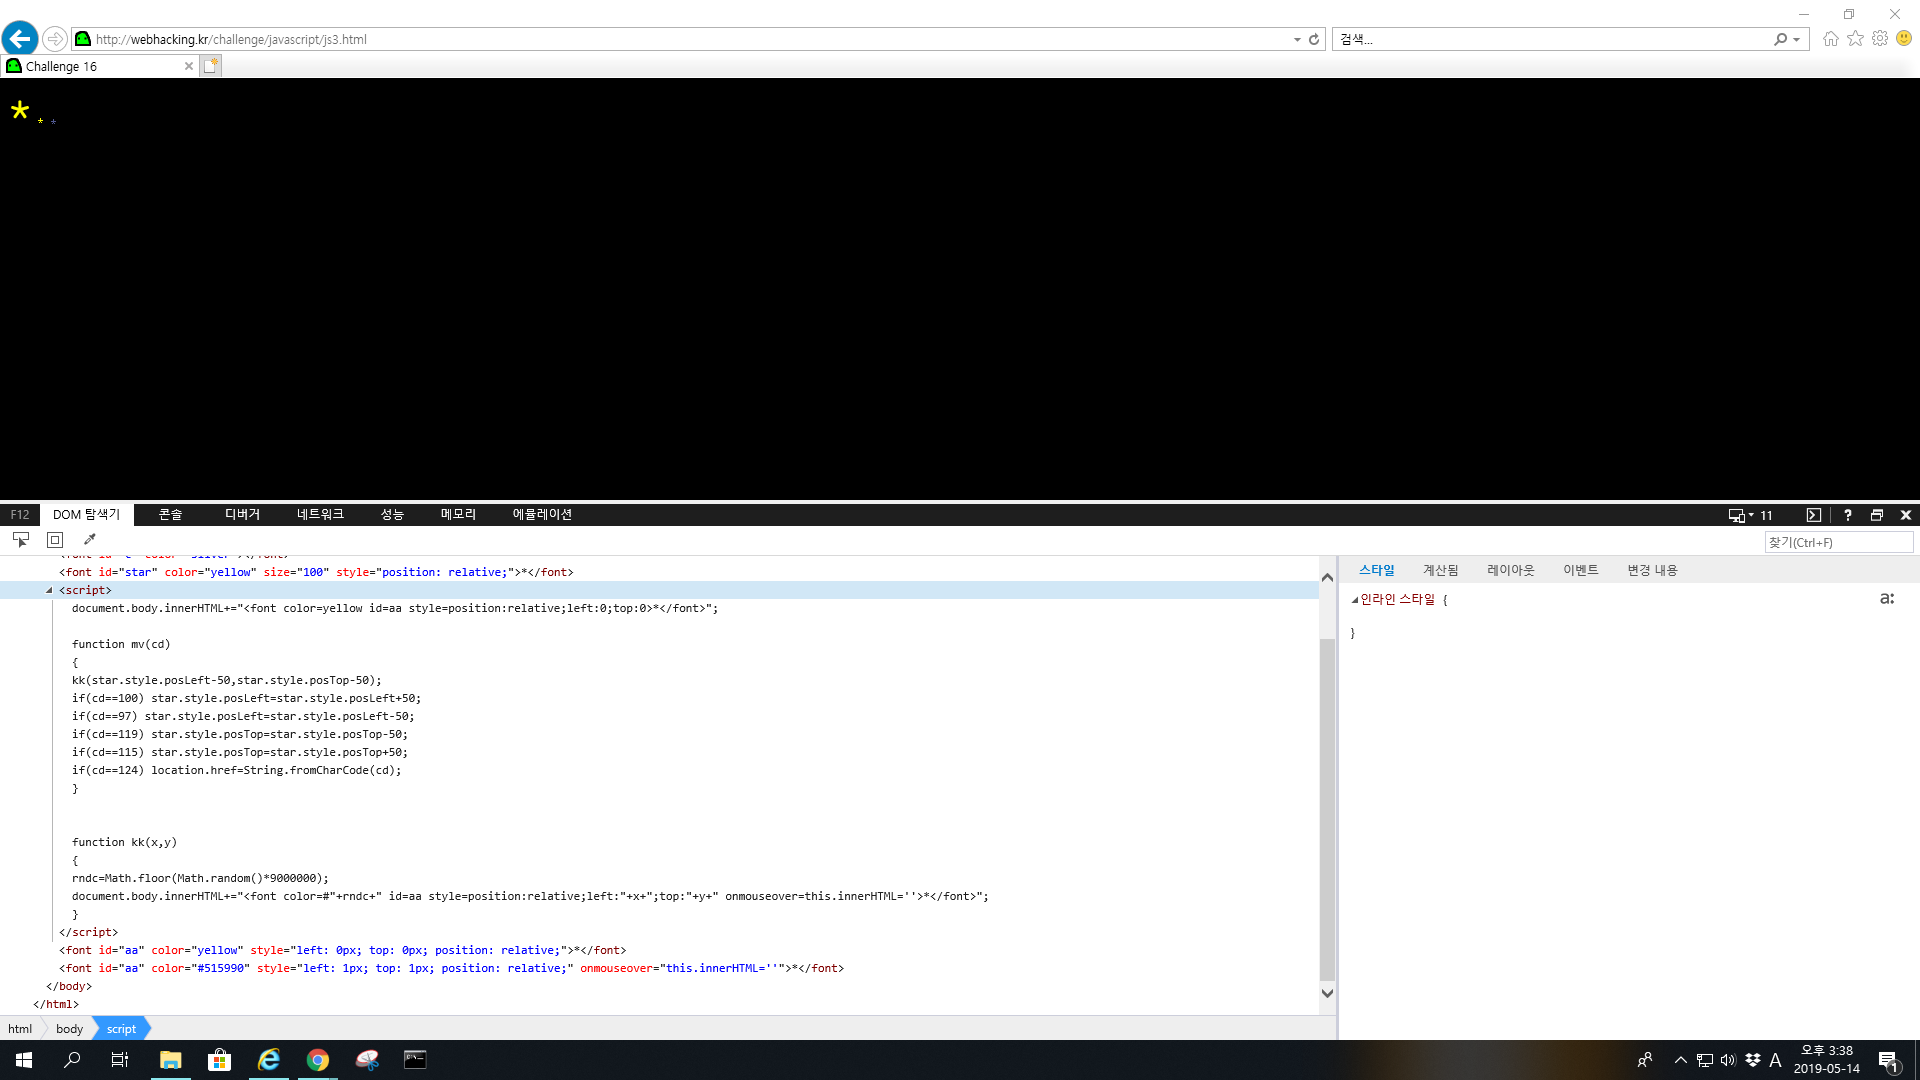1920x1080 pixels.
Task: Click script in the breadcrumb bar
Action: point(121,1028)
